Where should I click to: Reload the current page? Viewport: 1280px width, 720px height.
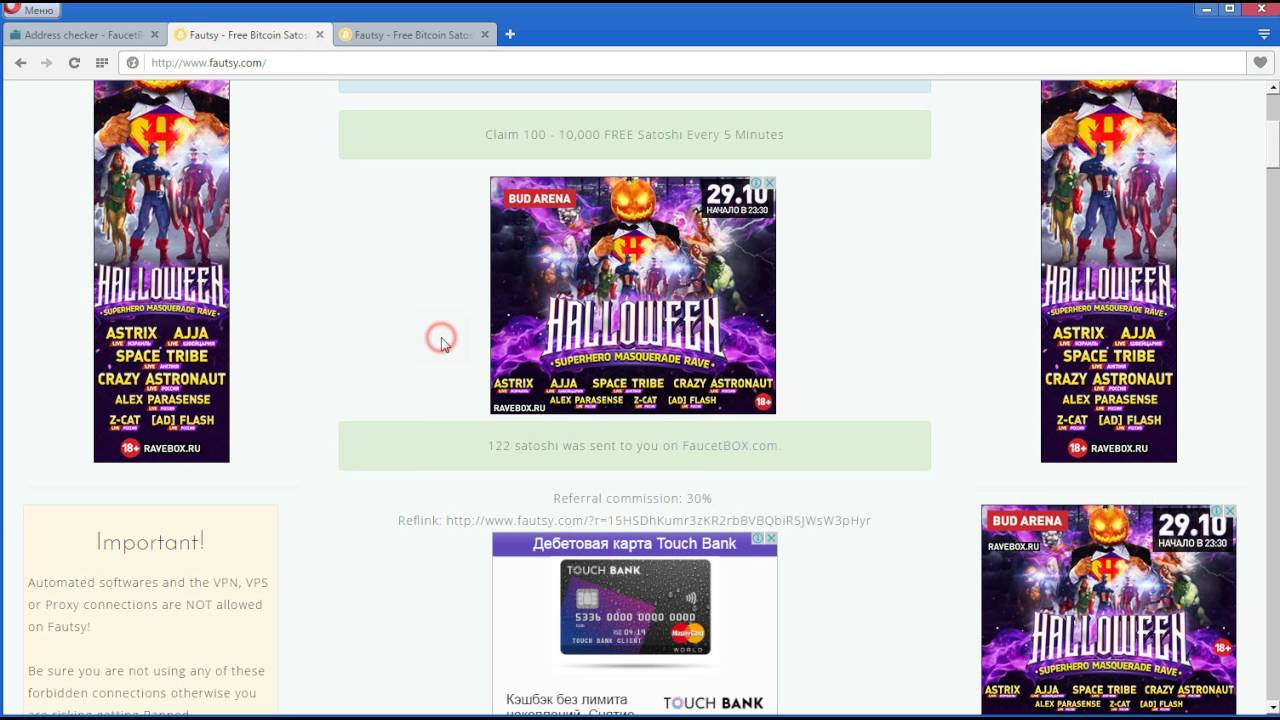(x=74, y=62)
